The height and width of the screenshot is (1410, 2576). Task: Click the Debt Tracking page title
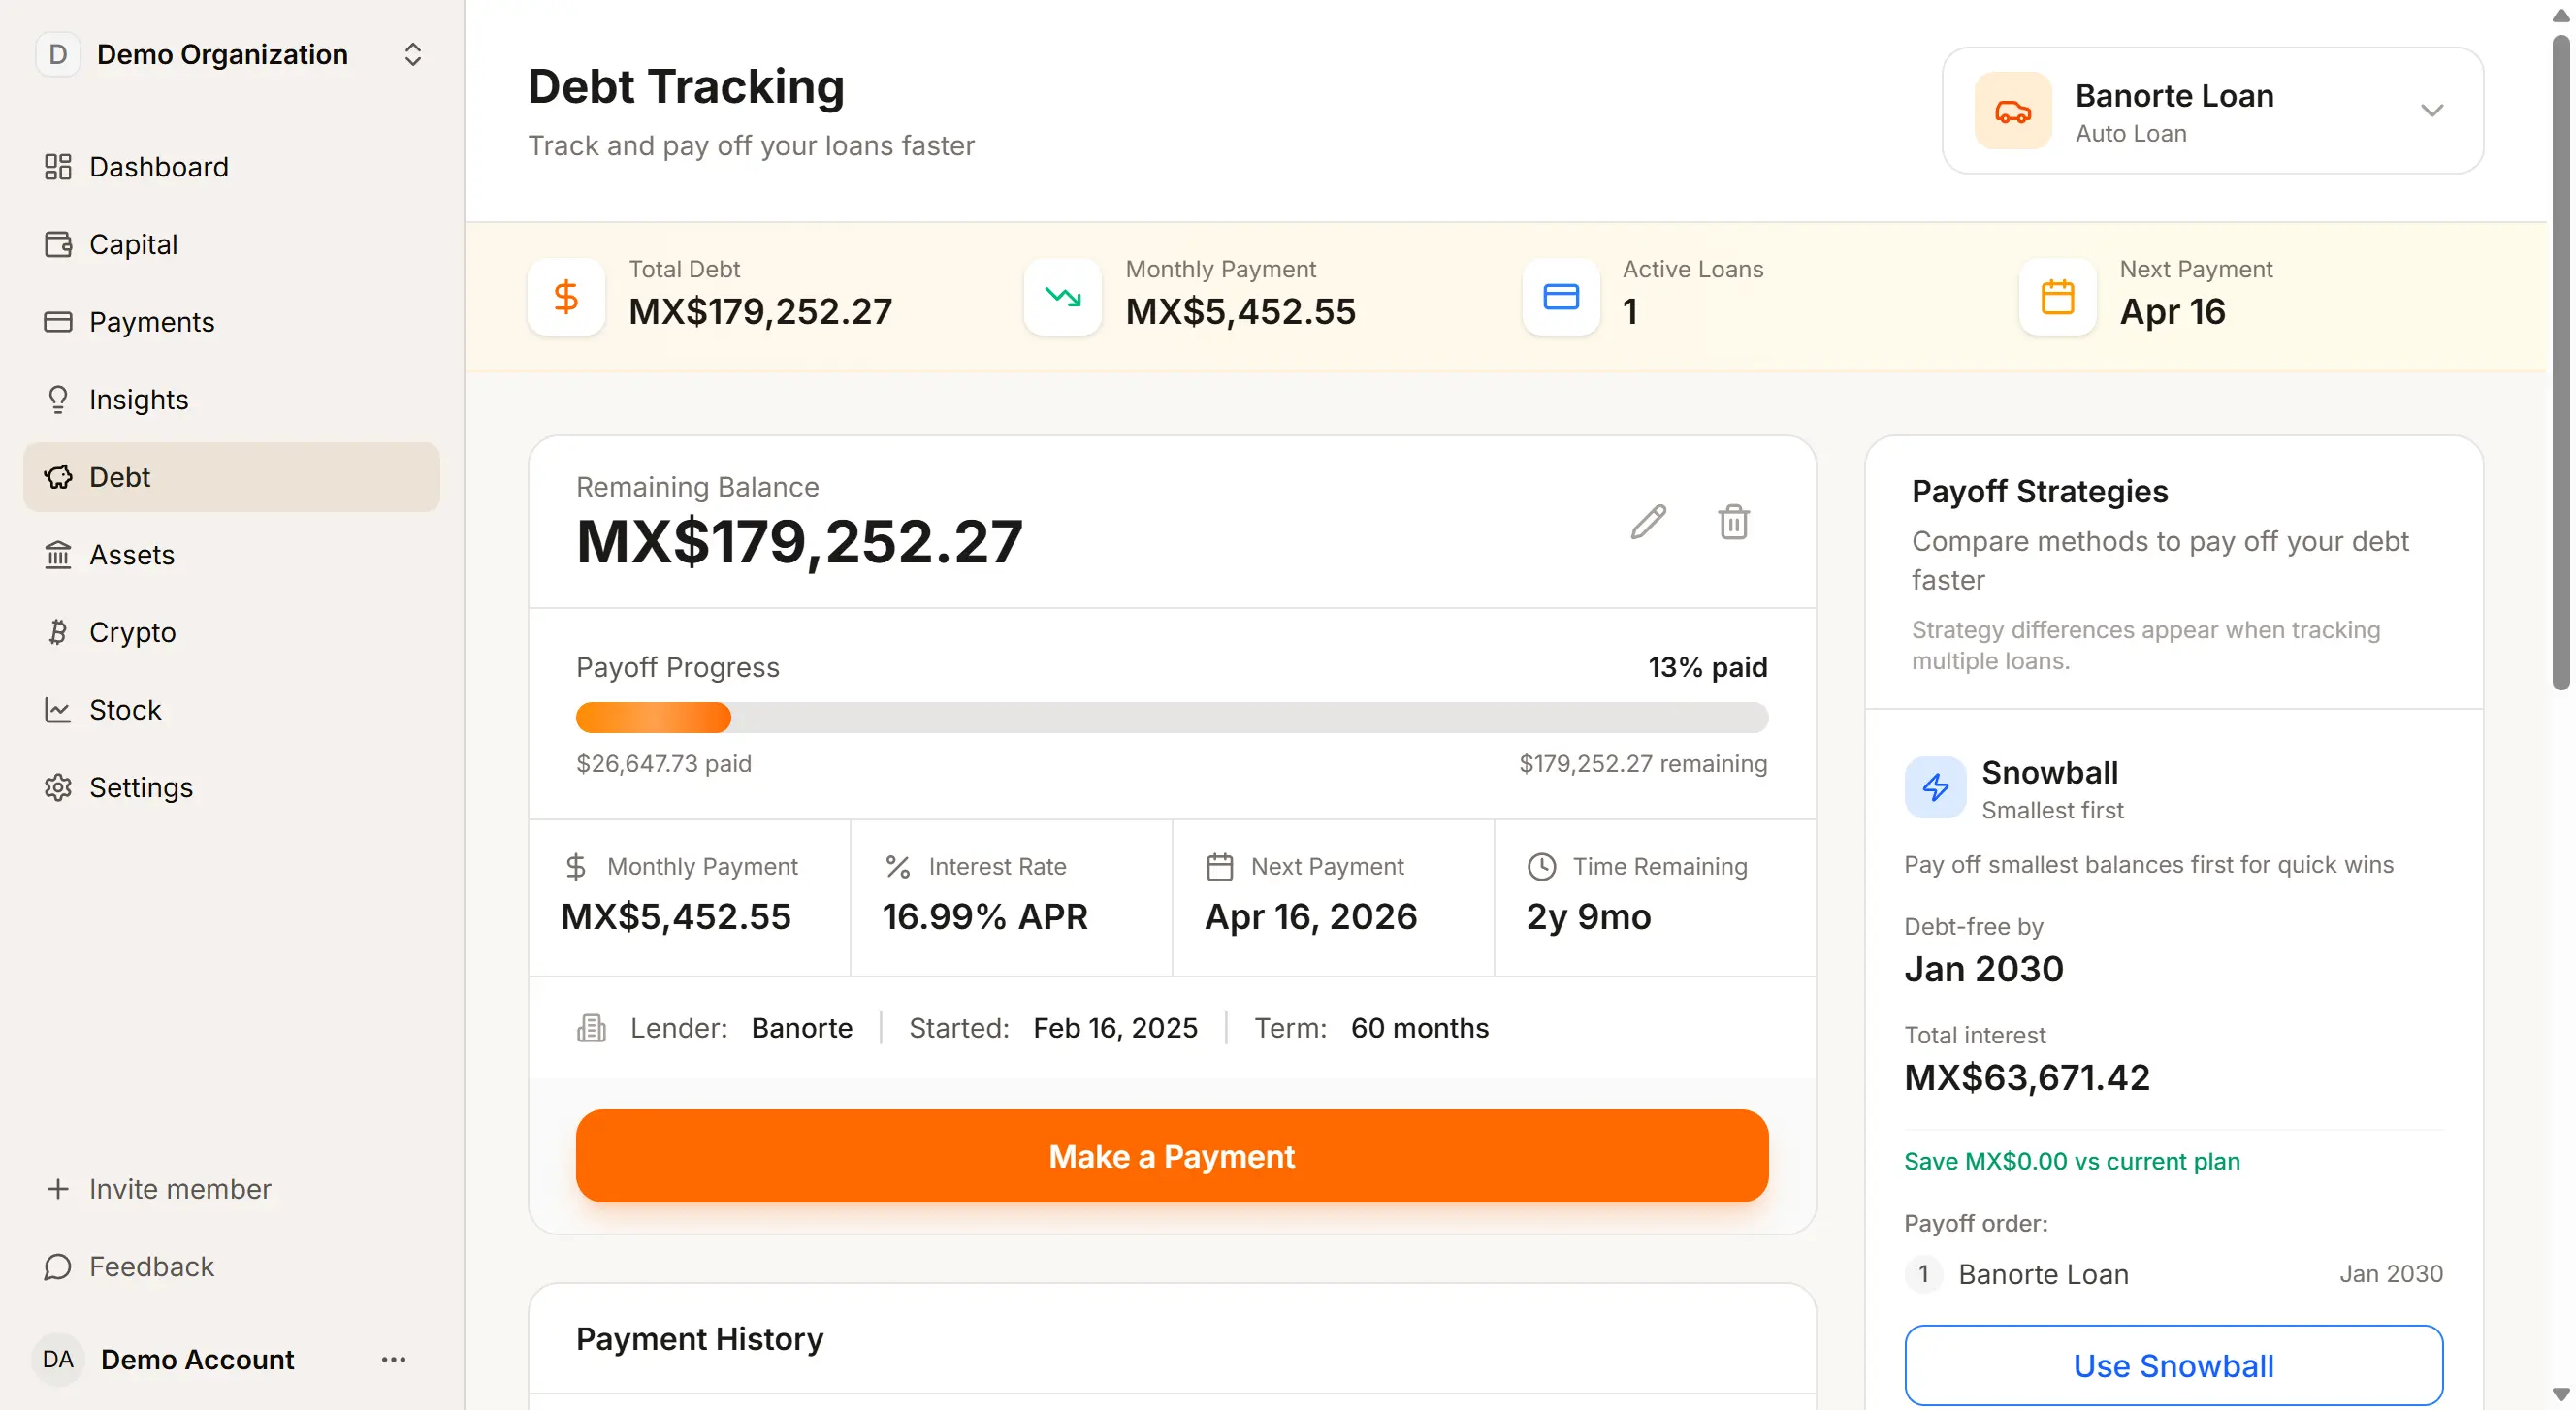pos(686,86)
